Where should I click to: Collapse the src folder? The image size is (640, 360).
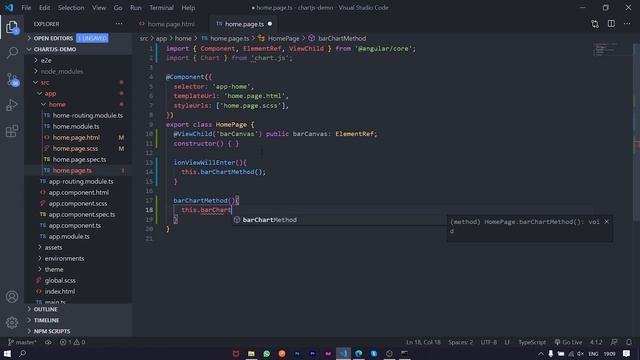click(x=45, y=82)
